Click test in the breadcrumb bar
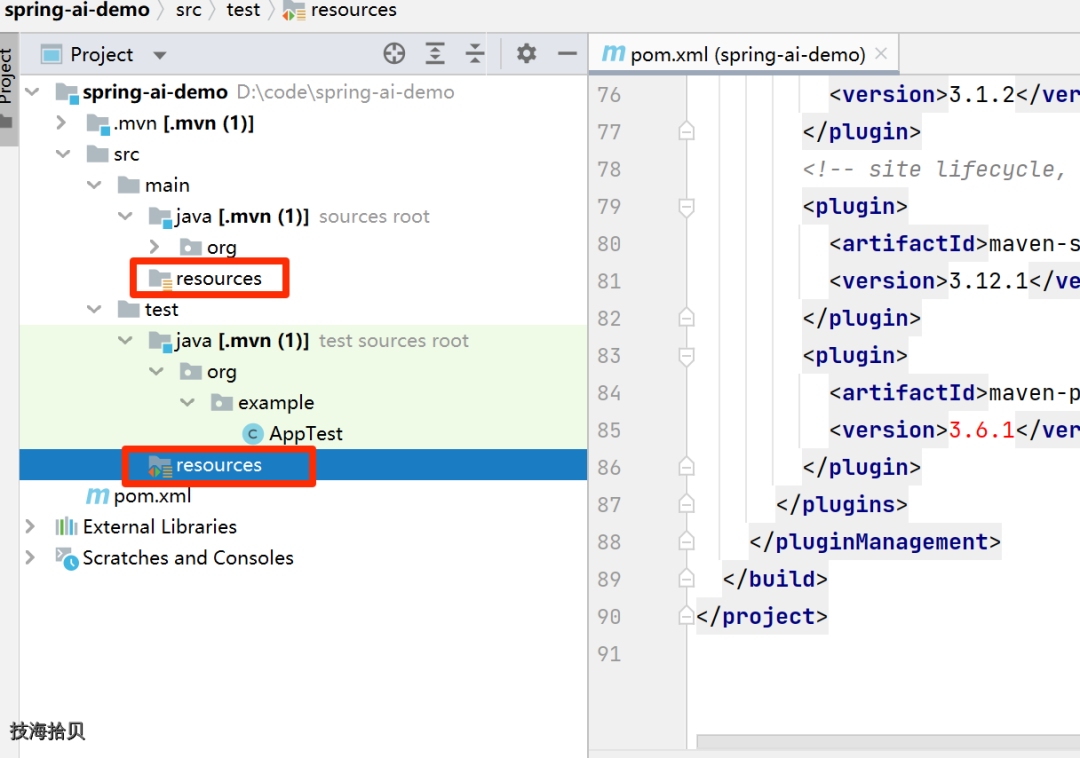 [x=243, y=10]
